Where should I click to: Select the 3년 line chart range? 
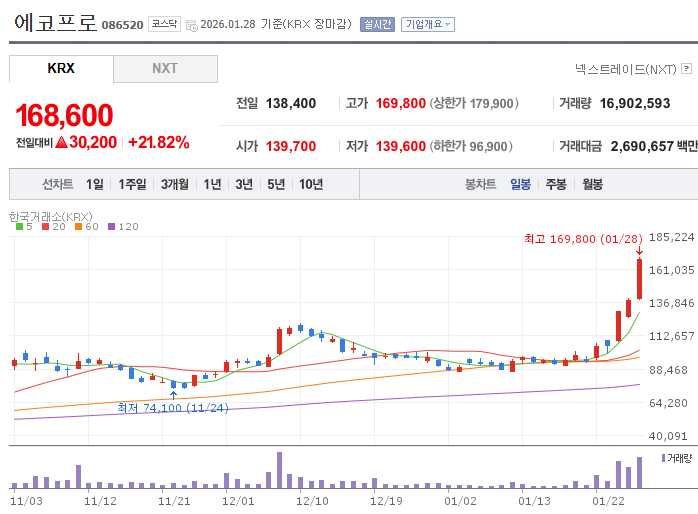pyautogui.click(x=244, y=184)
